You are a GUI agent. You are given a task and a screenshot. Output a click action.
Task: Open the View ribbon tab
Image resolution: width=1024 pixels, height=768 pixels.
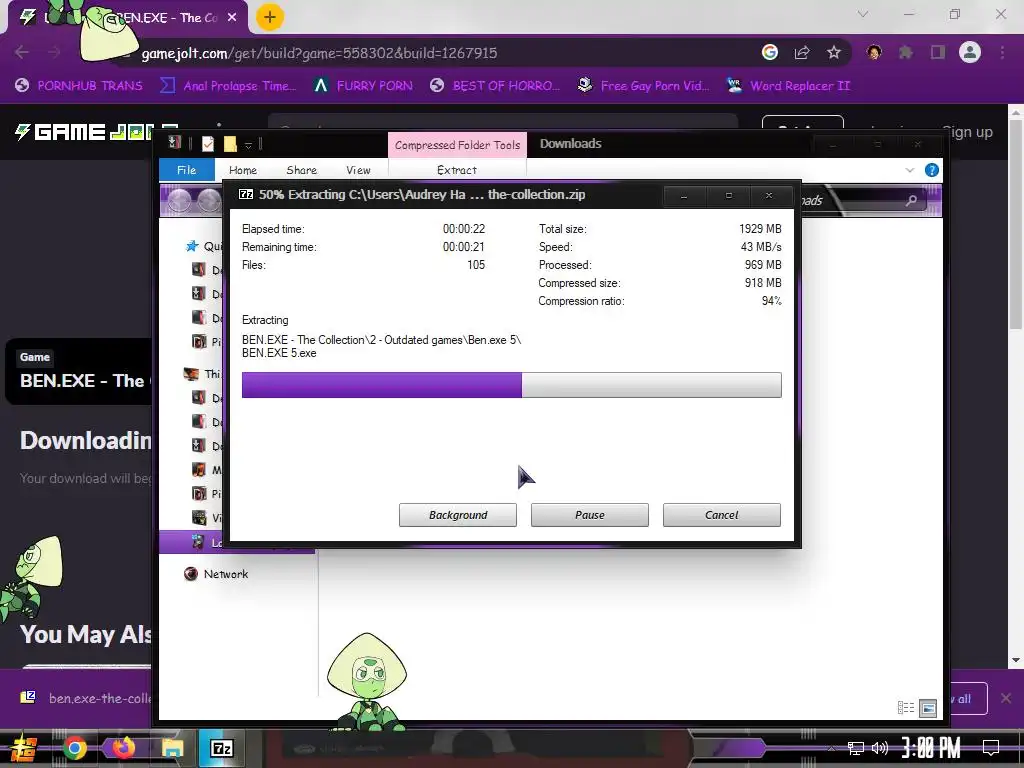(x=358, y=170)
